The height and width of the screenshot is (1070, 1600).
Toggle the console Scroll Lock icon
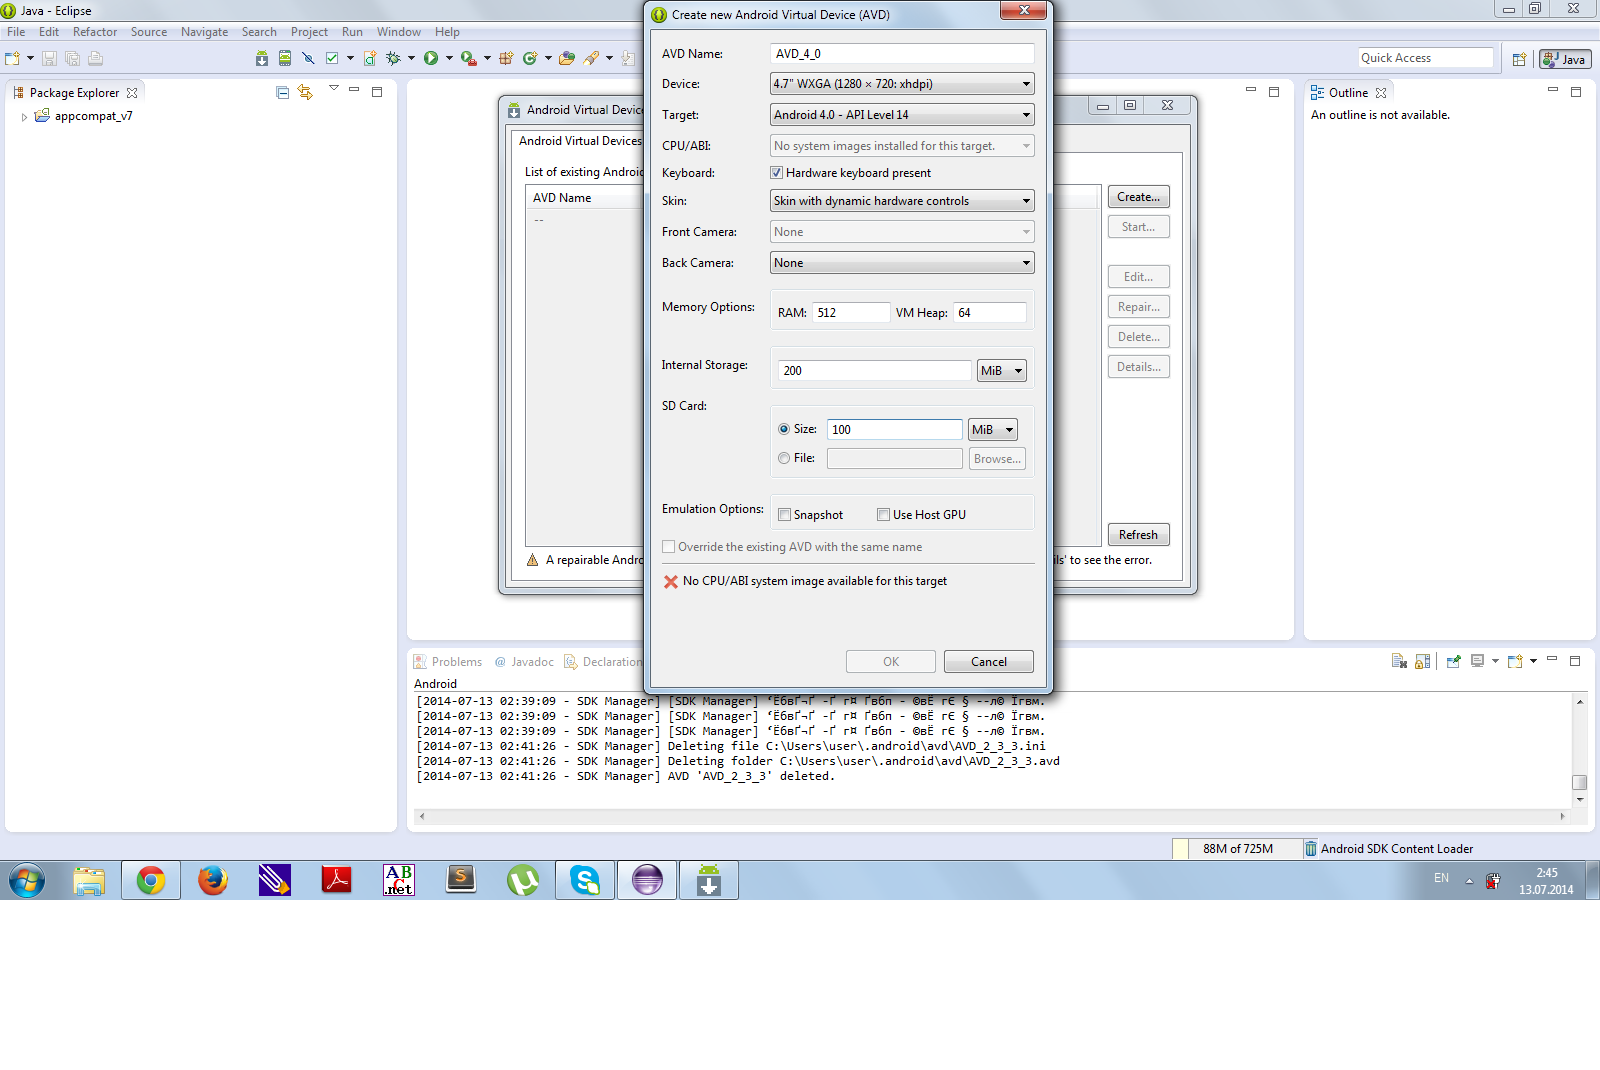(x=1422, y=661)
